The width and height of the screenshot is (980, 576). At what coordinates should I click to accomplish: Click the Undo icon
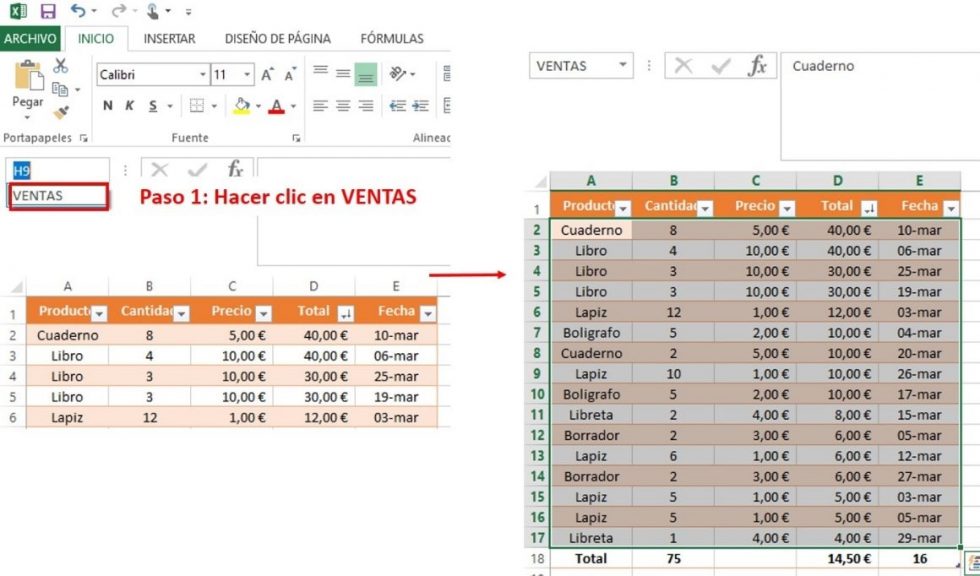[x=77, y=10]
